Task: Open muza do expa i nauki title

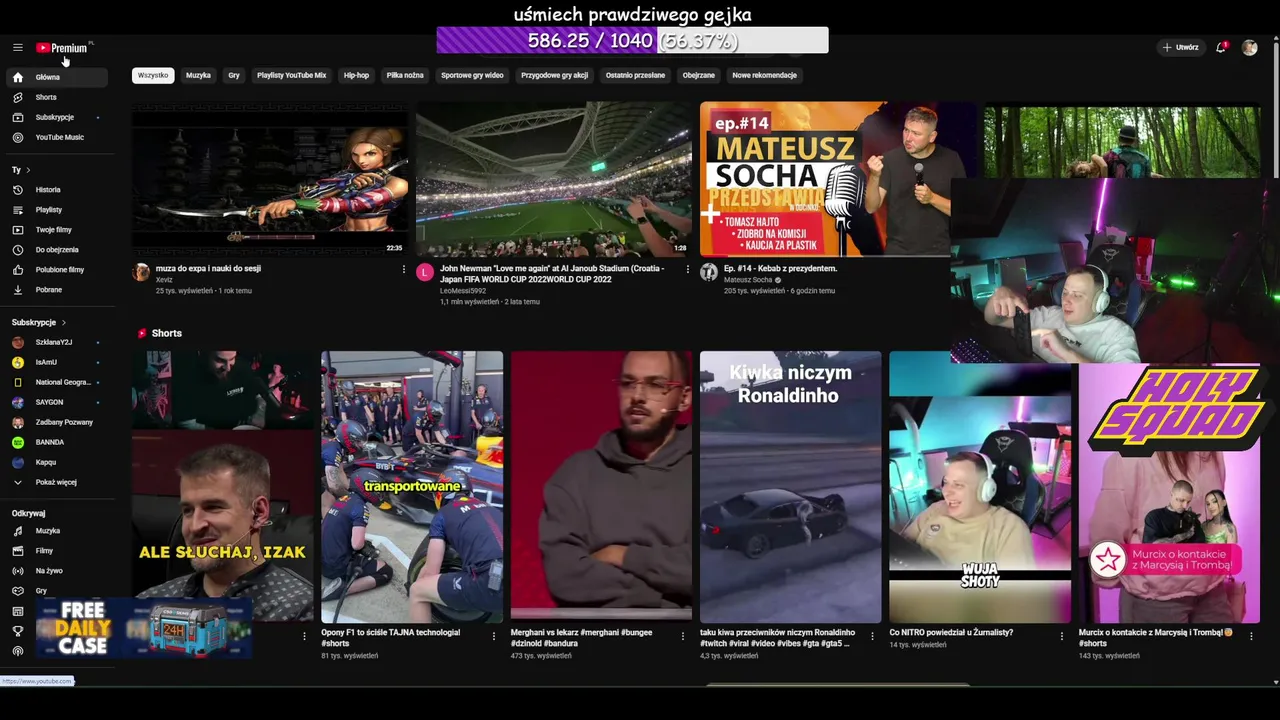Action: click(x=208, y=268)
